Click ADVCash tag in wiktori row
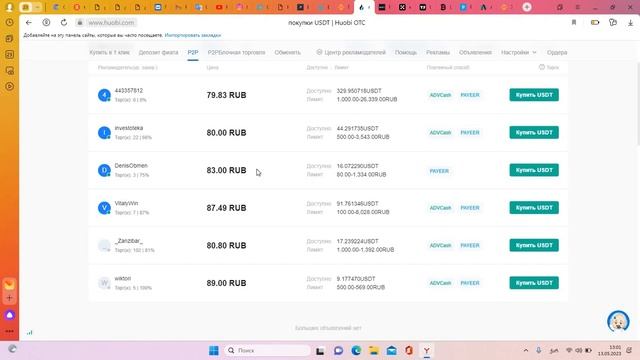Image resolution: width=640 pixels, height=360 pixels. (440, 283)
